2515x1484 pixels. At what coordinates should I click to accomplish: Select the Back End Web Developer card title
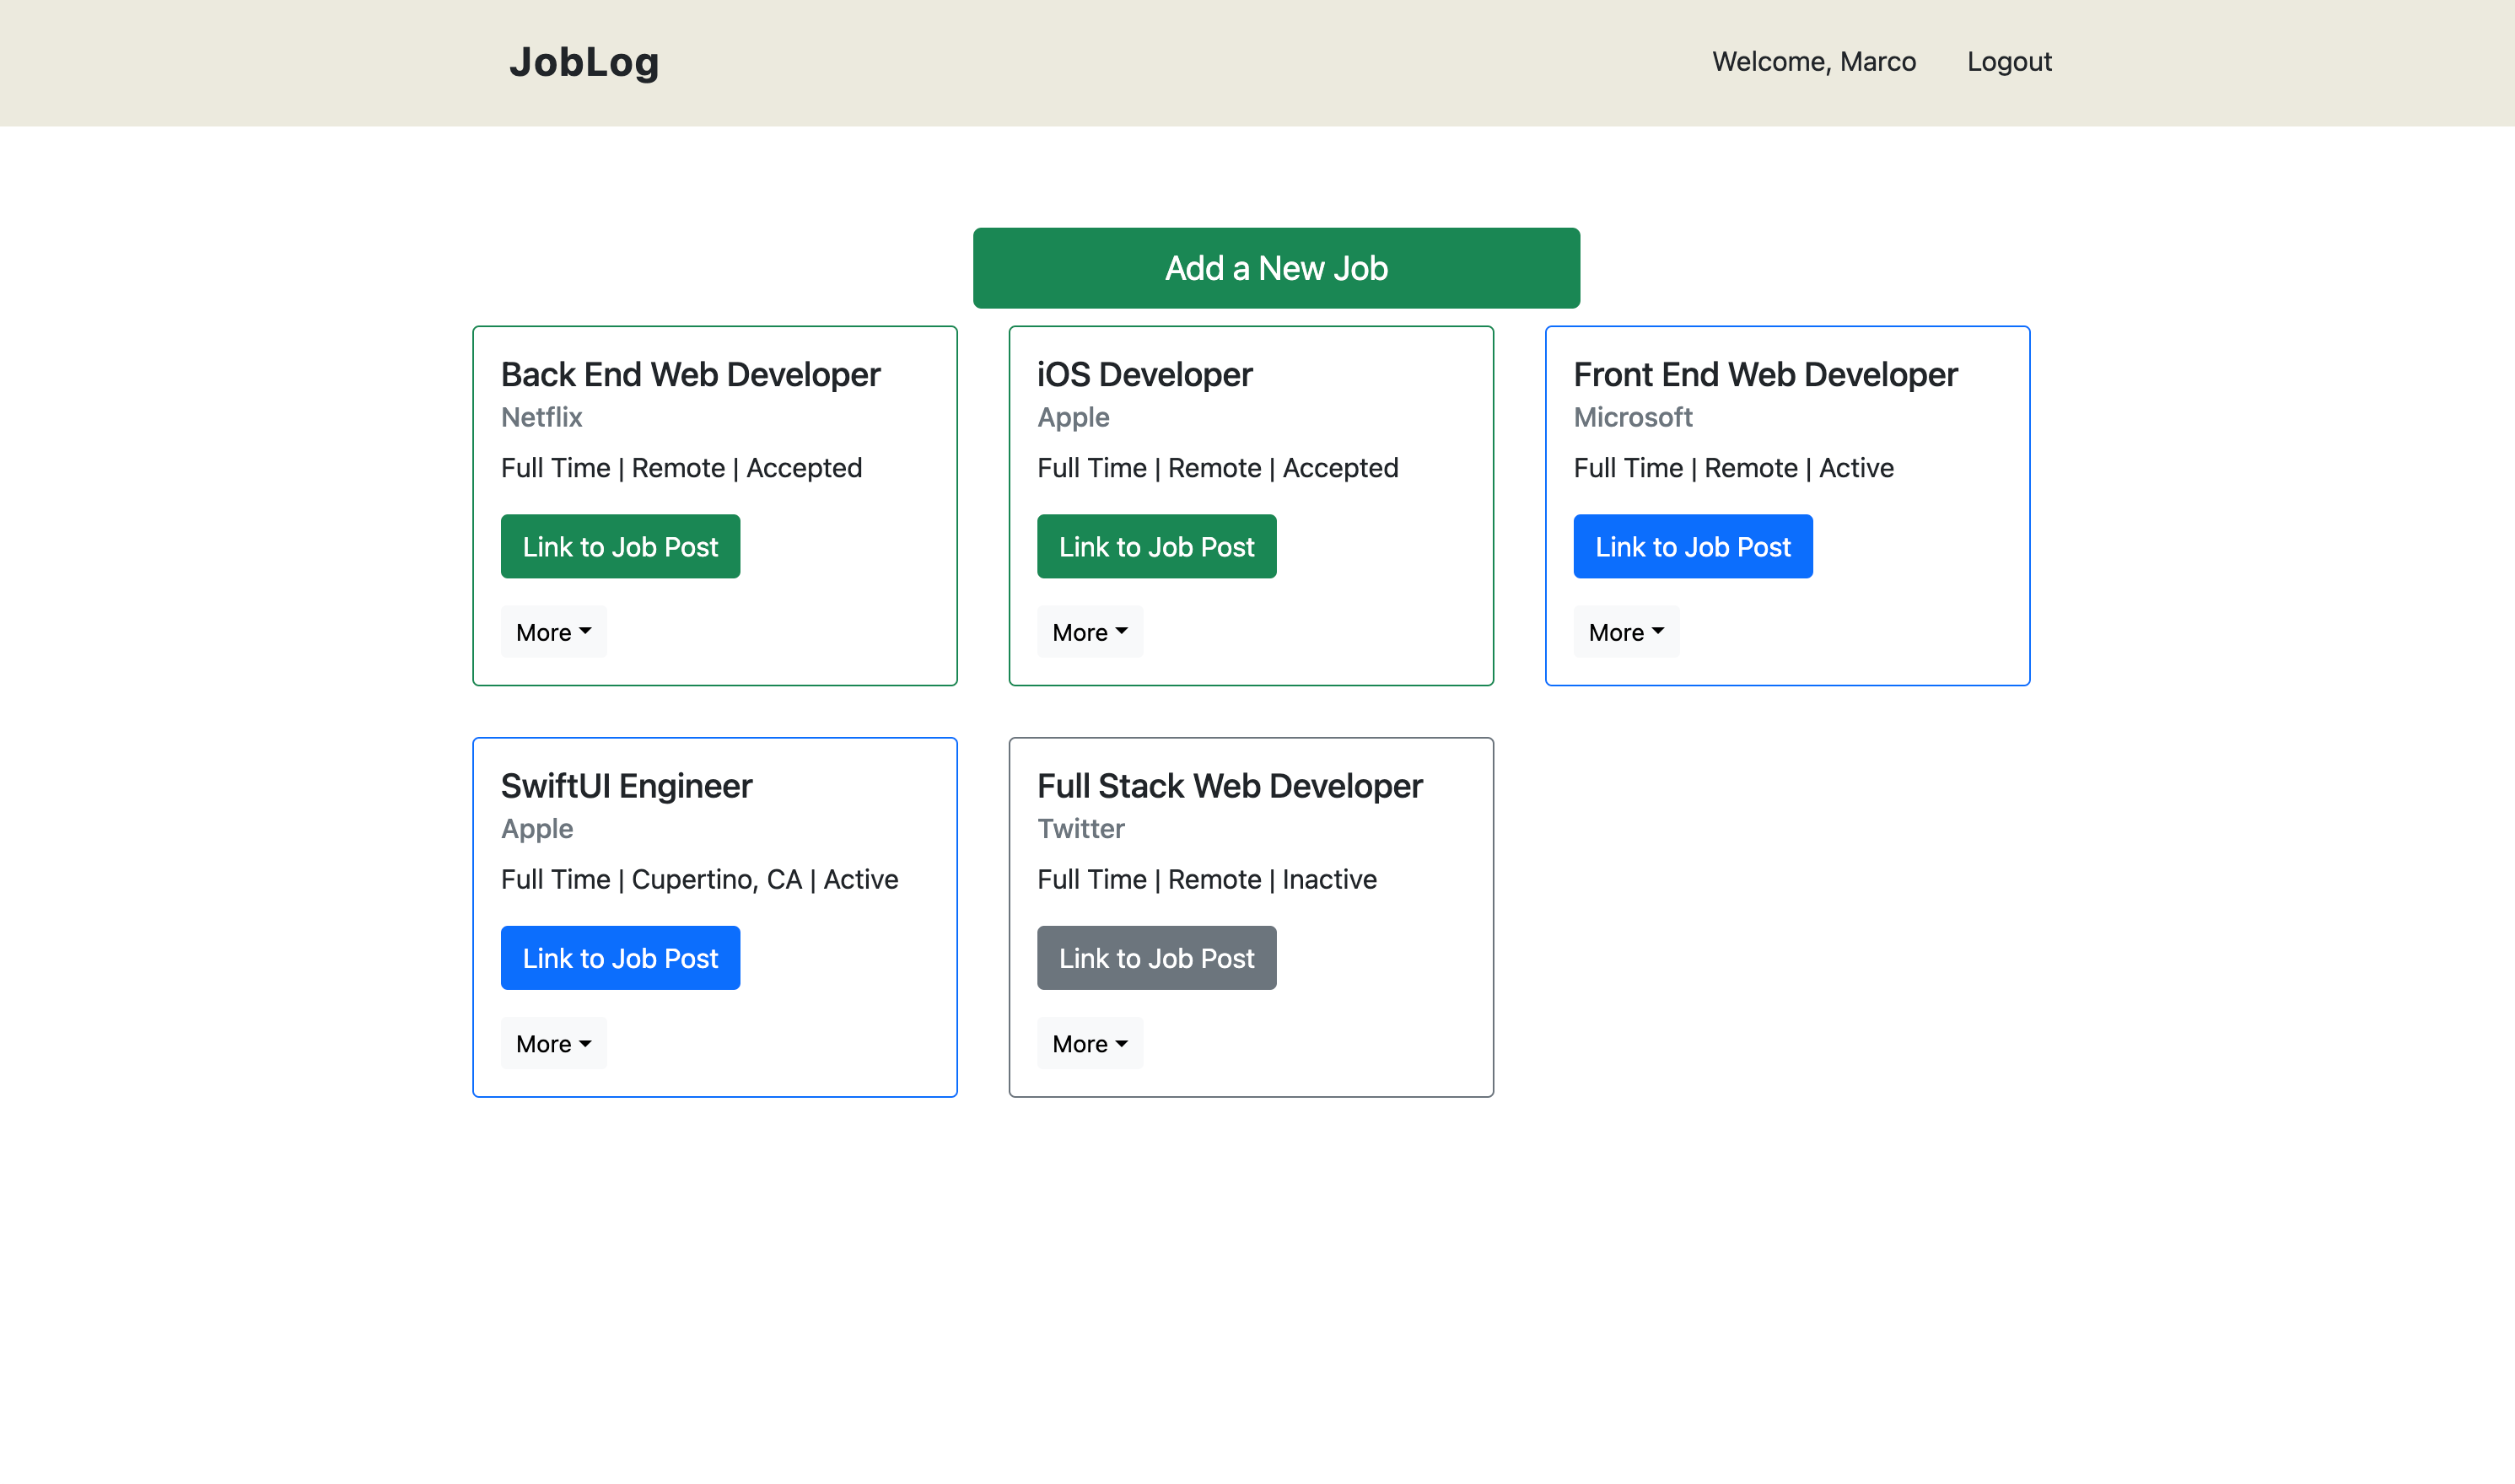[690, 374]
